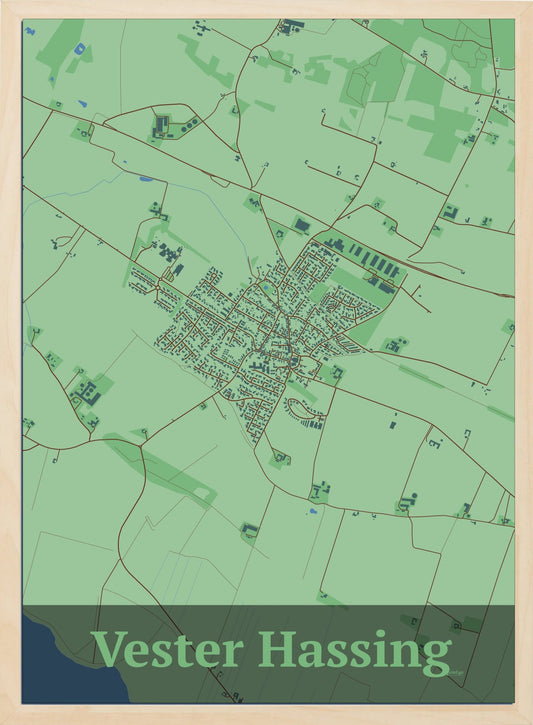Click the small blue pond south of town
This screenshot has width=533, height=725.
click(313, 511)
